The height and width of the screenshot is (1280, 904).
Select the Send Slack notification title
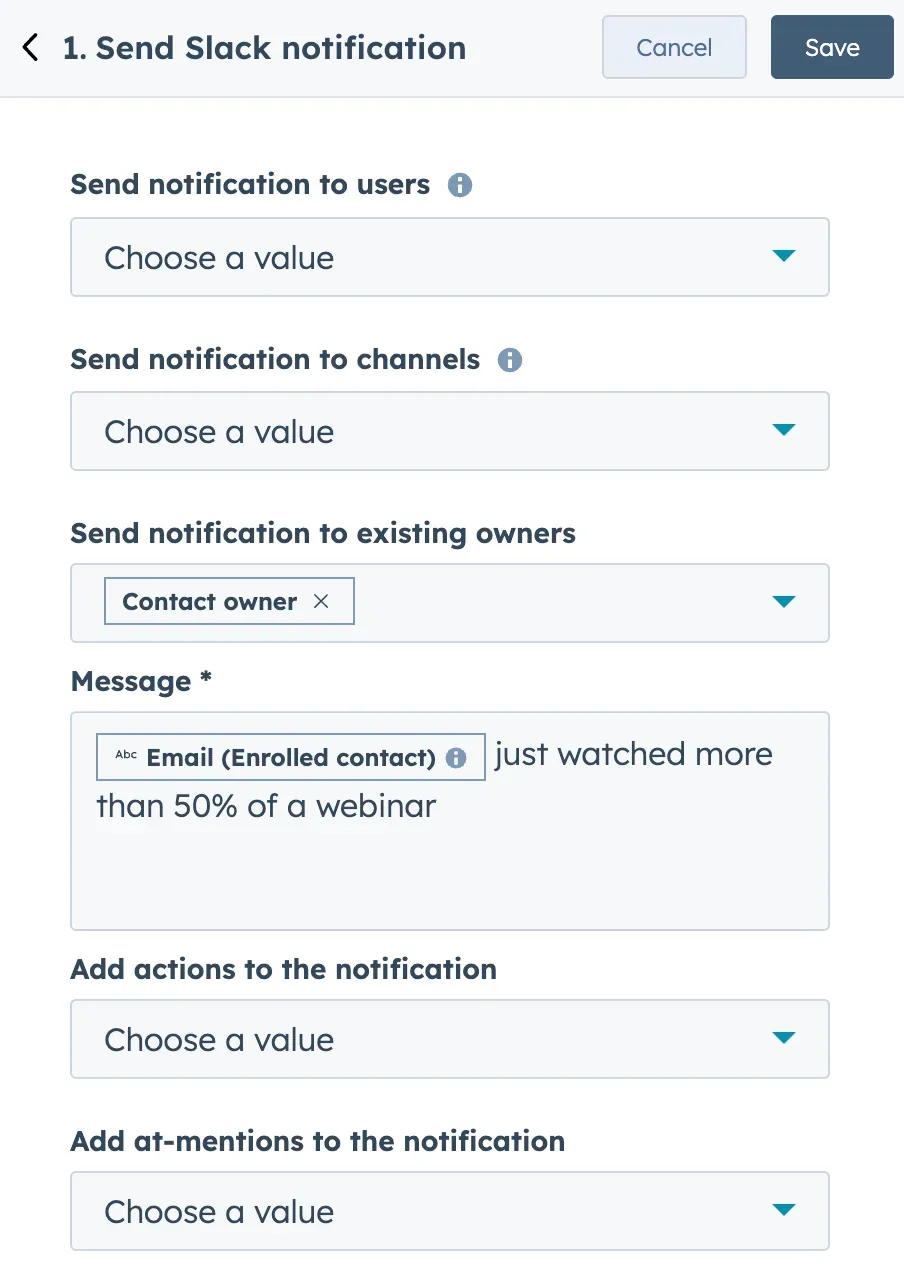click(x=266, y=47)
